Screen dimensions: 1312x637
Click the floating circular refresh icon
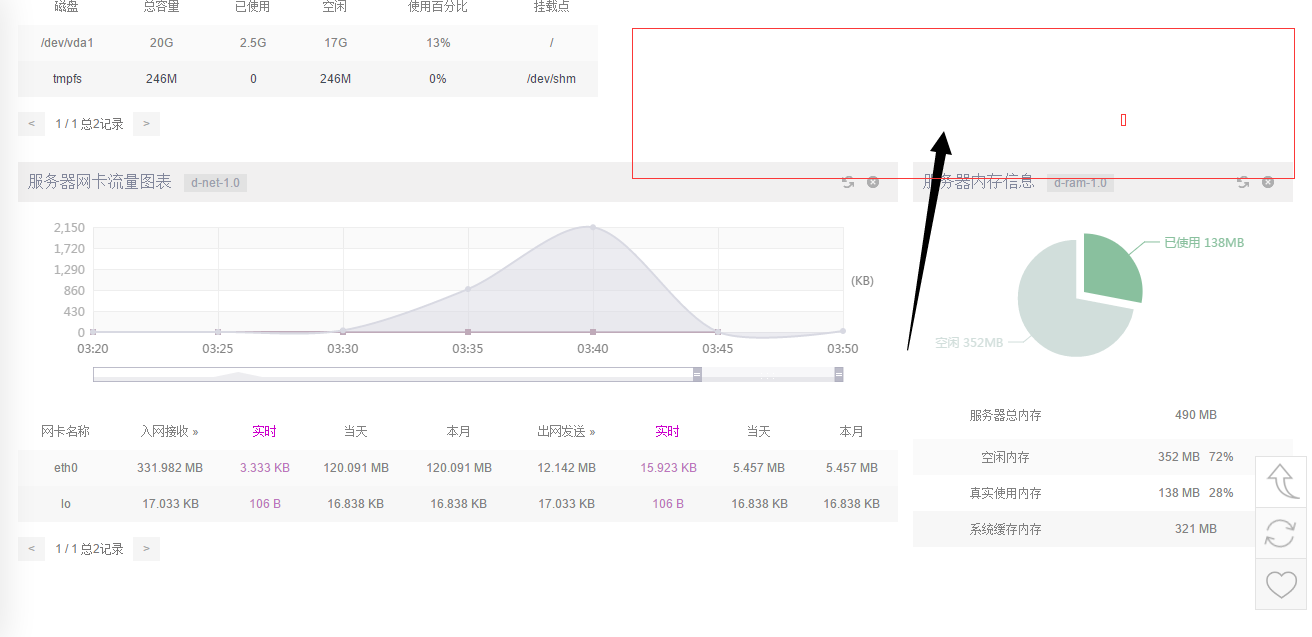pyautogui.click(x=1281, y=533)
